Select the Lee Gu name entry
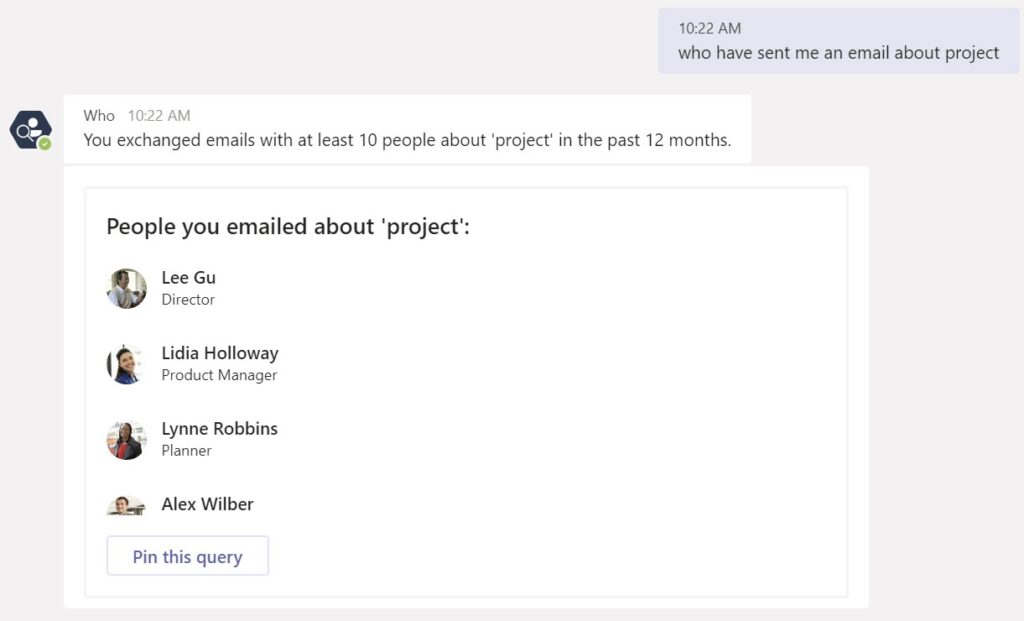Viewport: 1024px width, 621px height. pyautogui.click(x=188, y=278)
